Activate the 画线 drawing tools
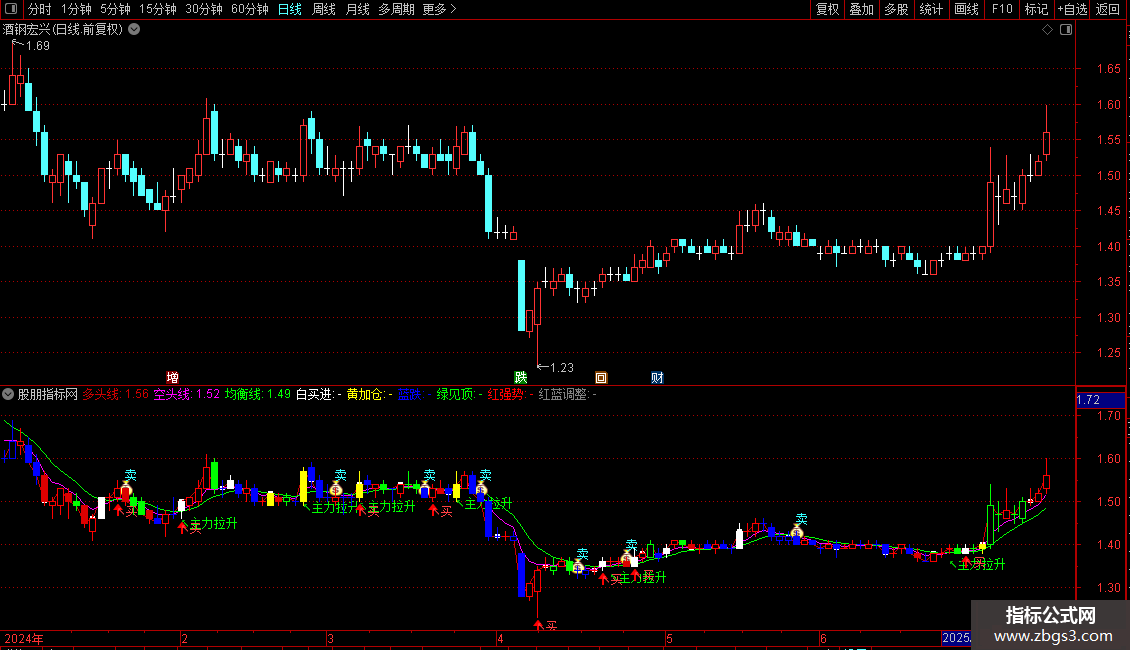 (x=966, y=9)
